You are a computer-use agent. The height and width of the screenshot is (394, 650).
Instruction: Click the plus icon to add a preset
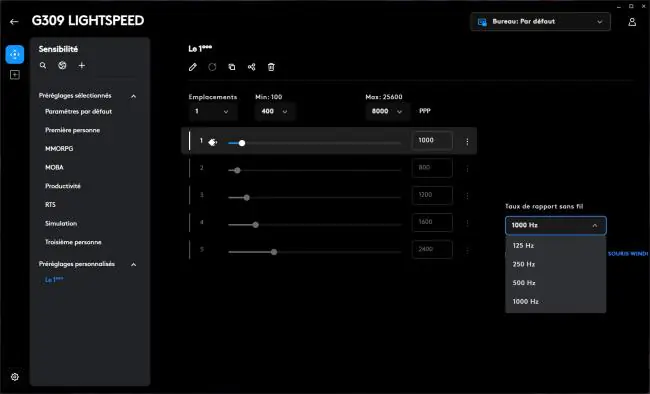click(82, 66)
